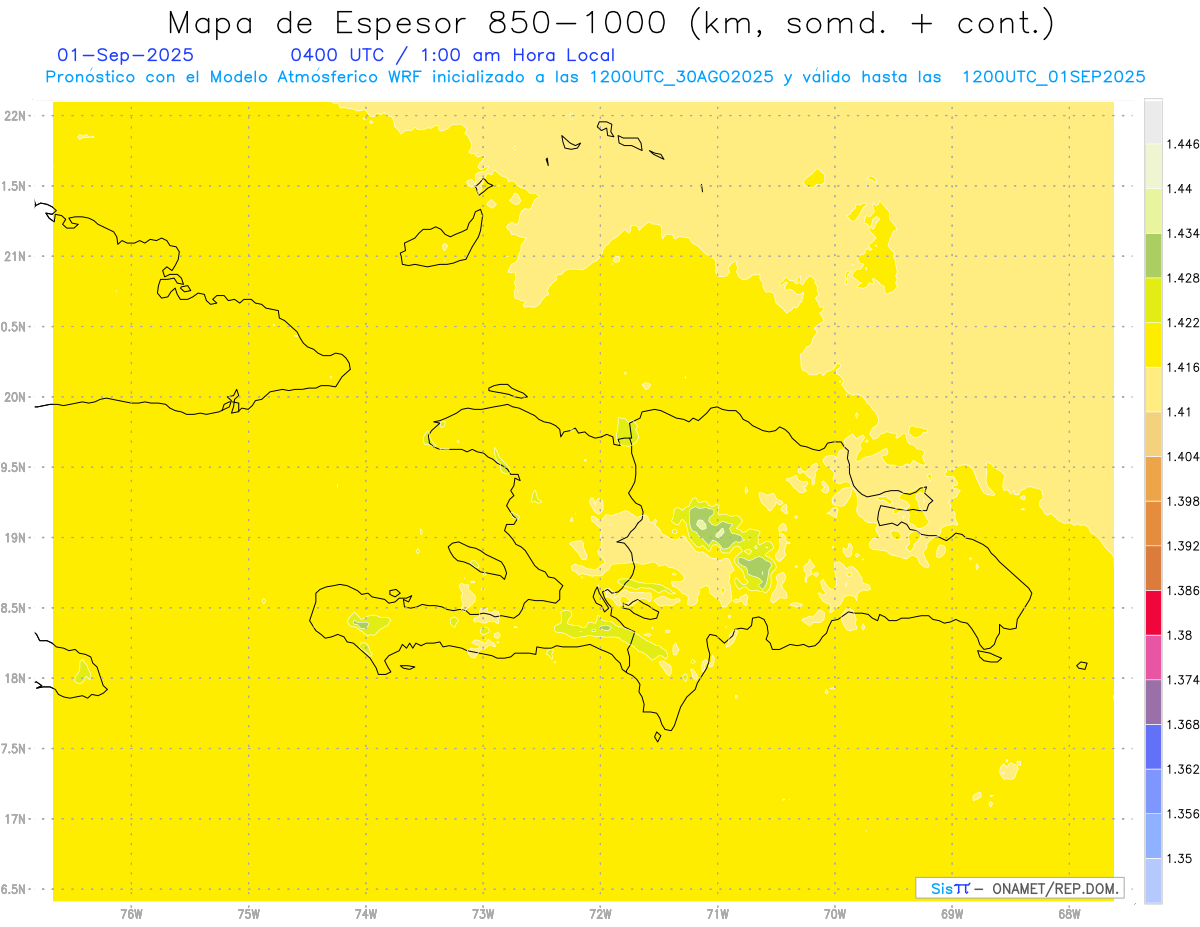
Task: Click the legend value 1.392
Action: (1185, 546)
